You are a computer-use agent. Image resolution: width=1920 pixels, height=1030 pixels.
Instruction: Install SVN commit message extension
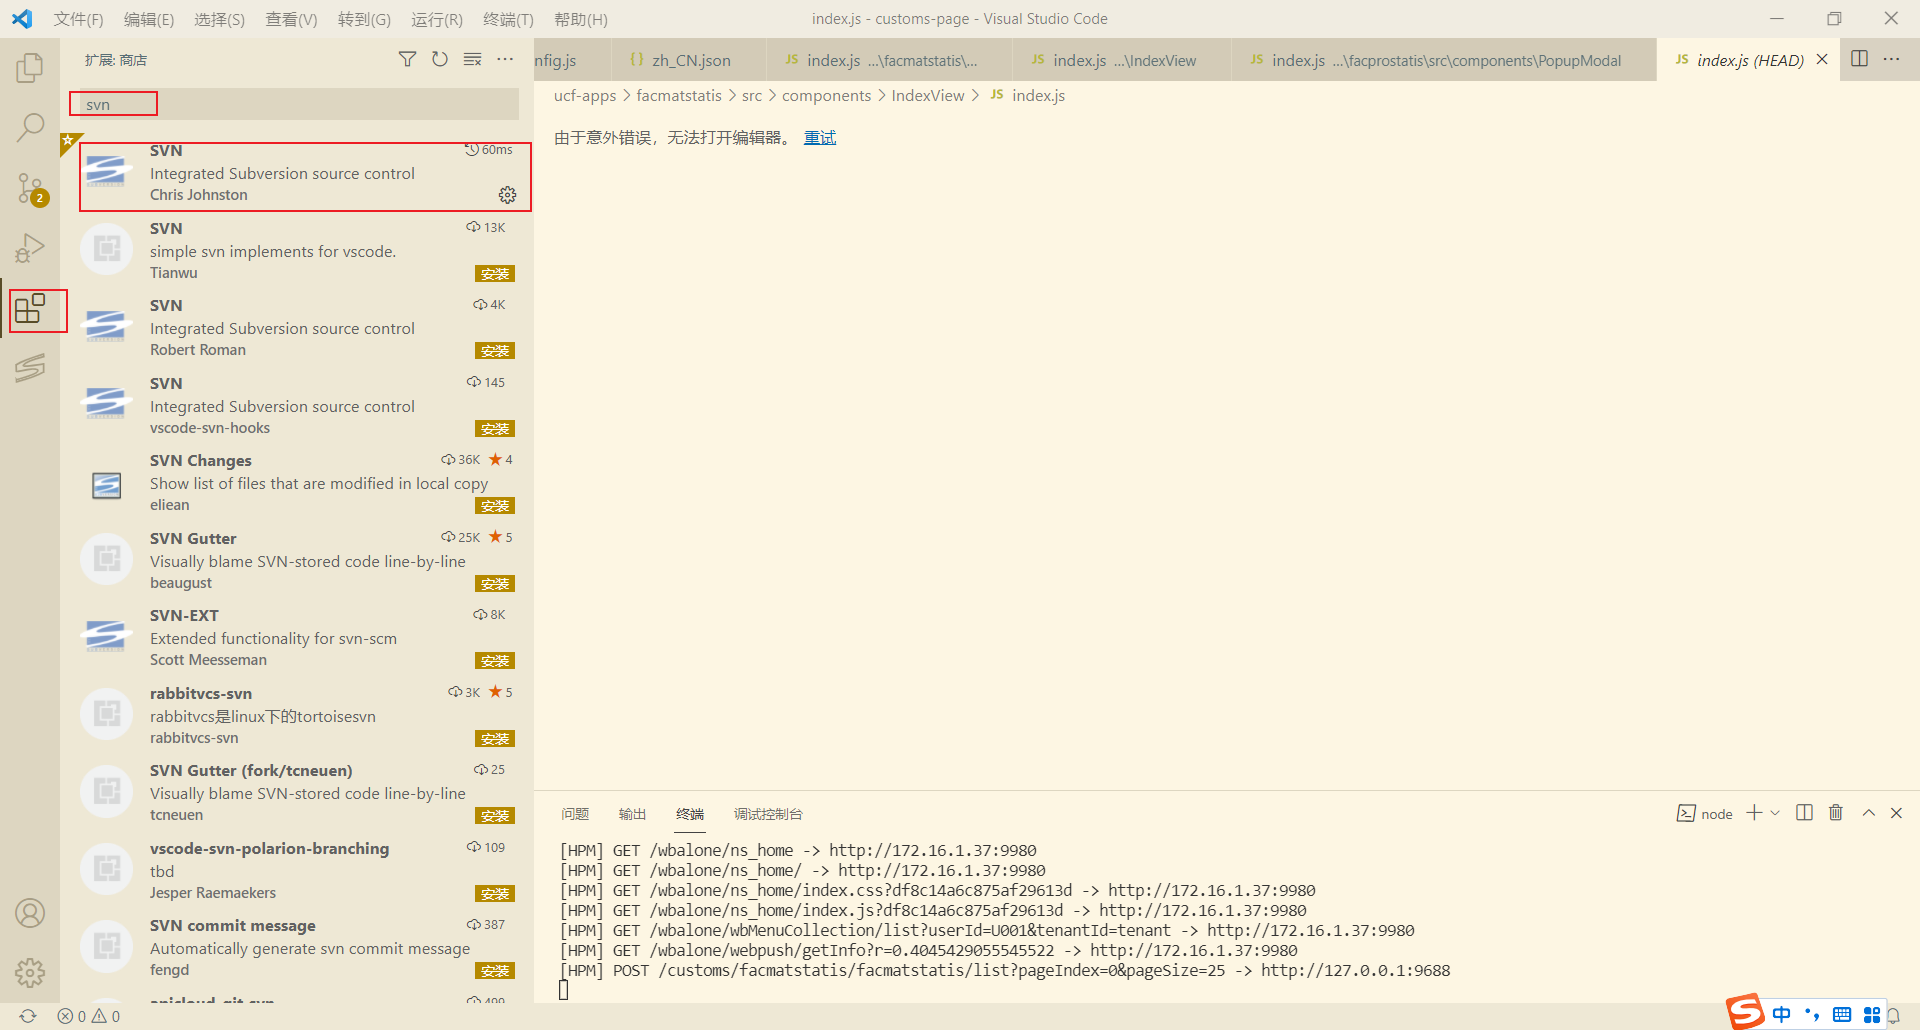[x=495, y=971]
